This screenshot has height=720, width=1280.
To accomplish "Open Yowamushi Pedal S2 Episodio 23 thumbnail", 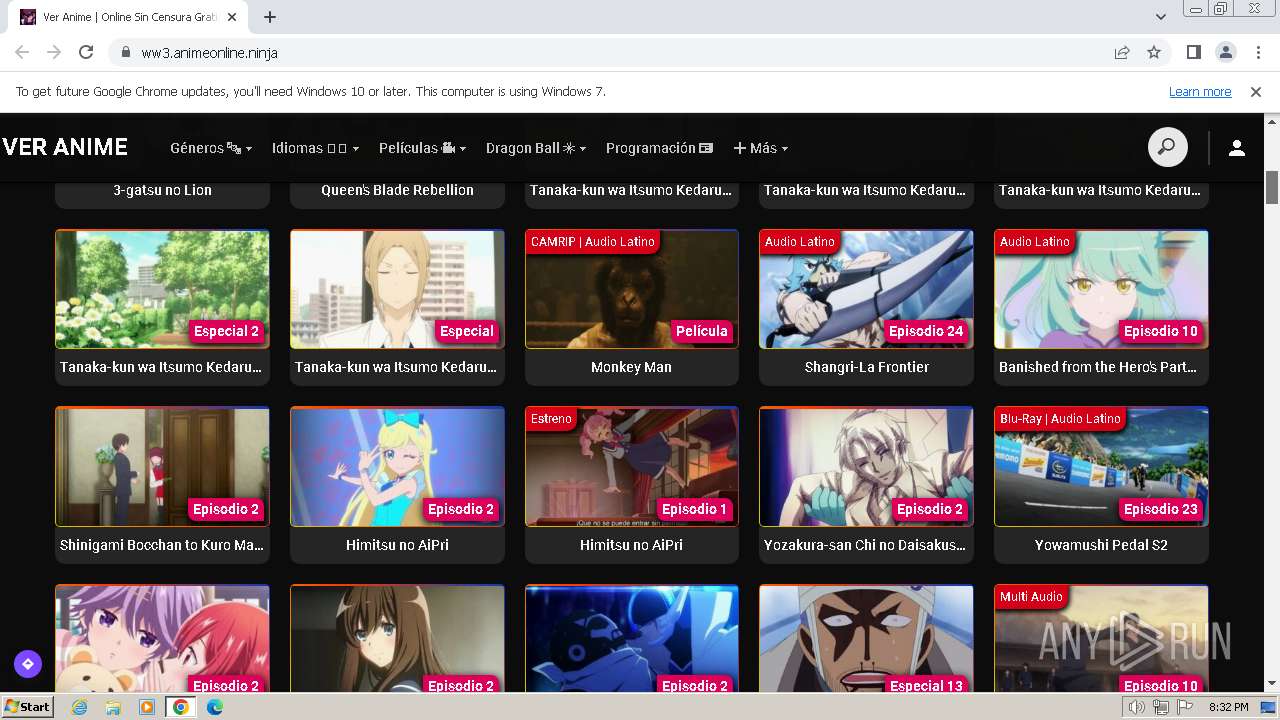I will [x=1101, y=466].
